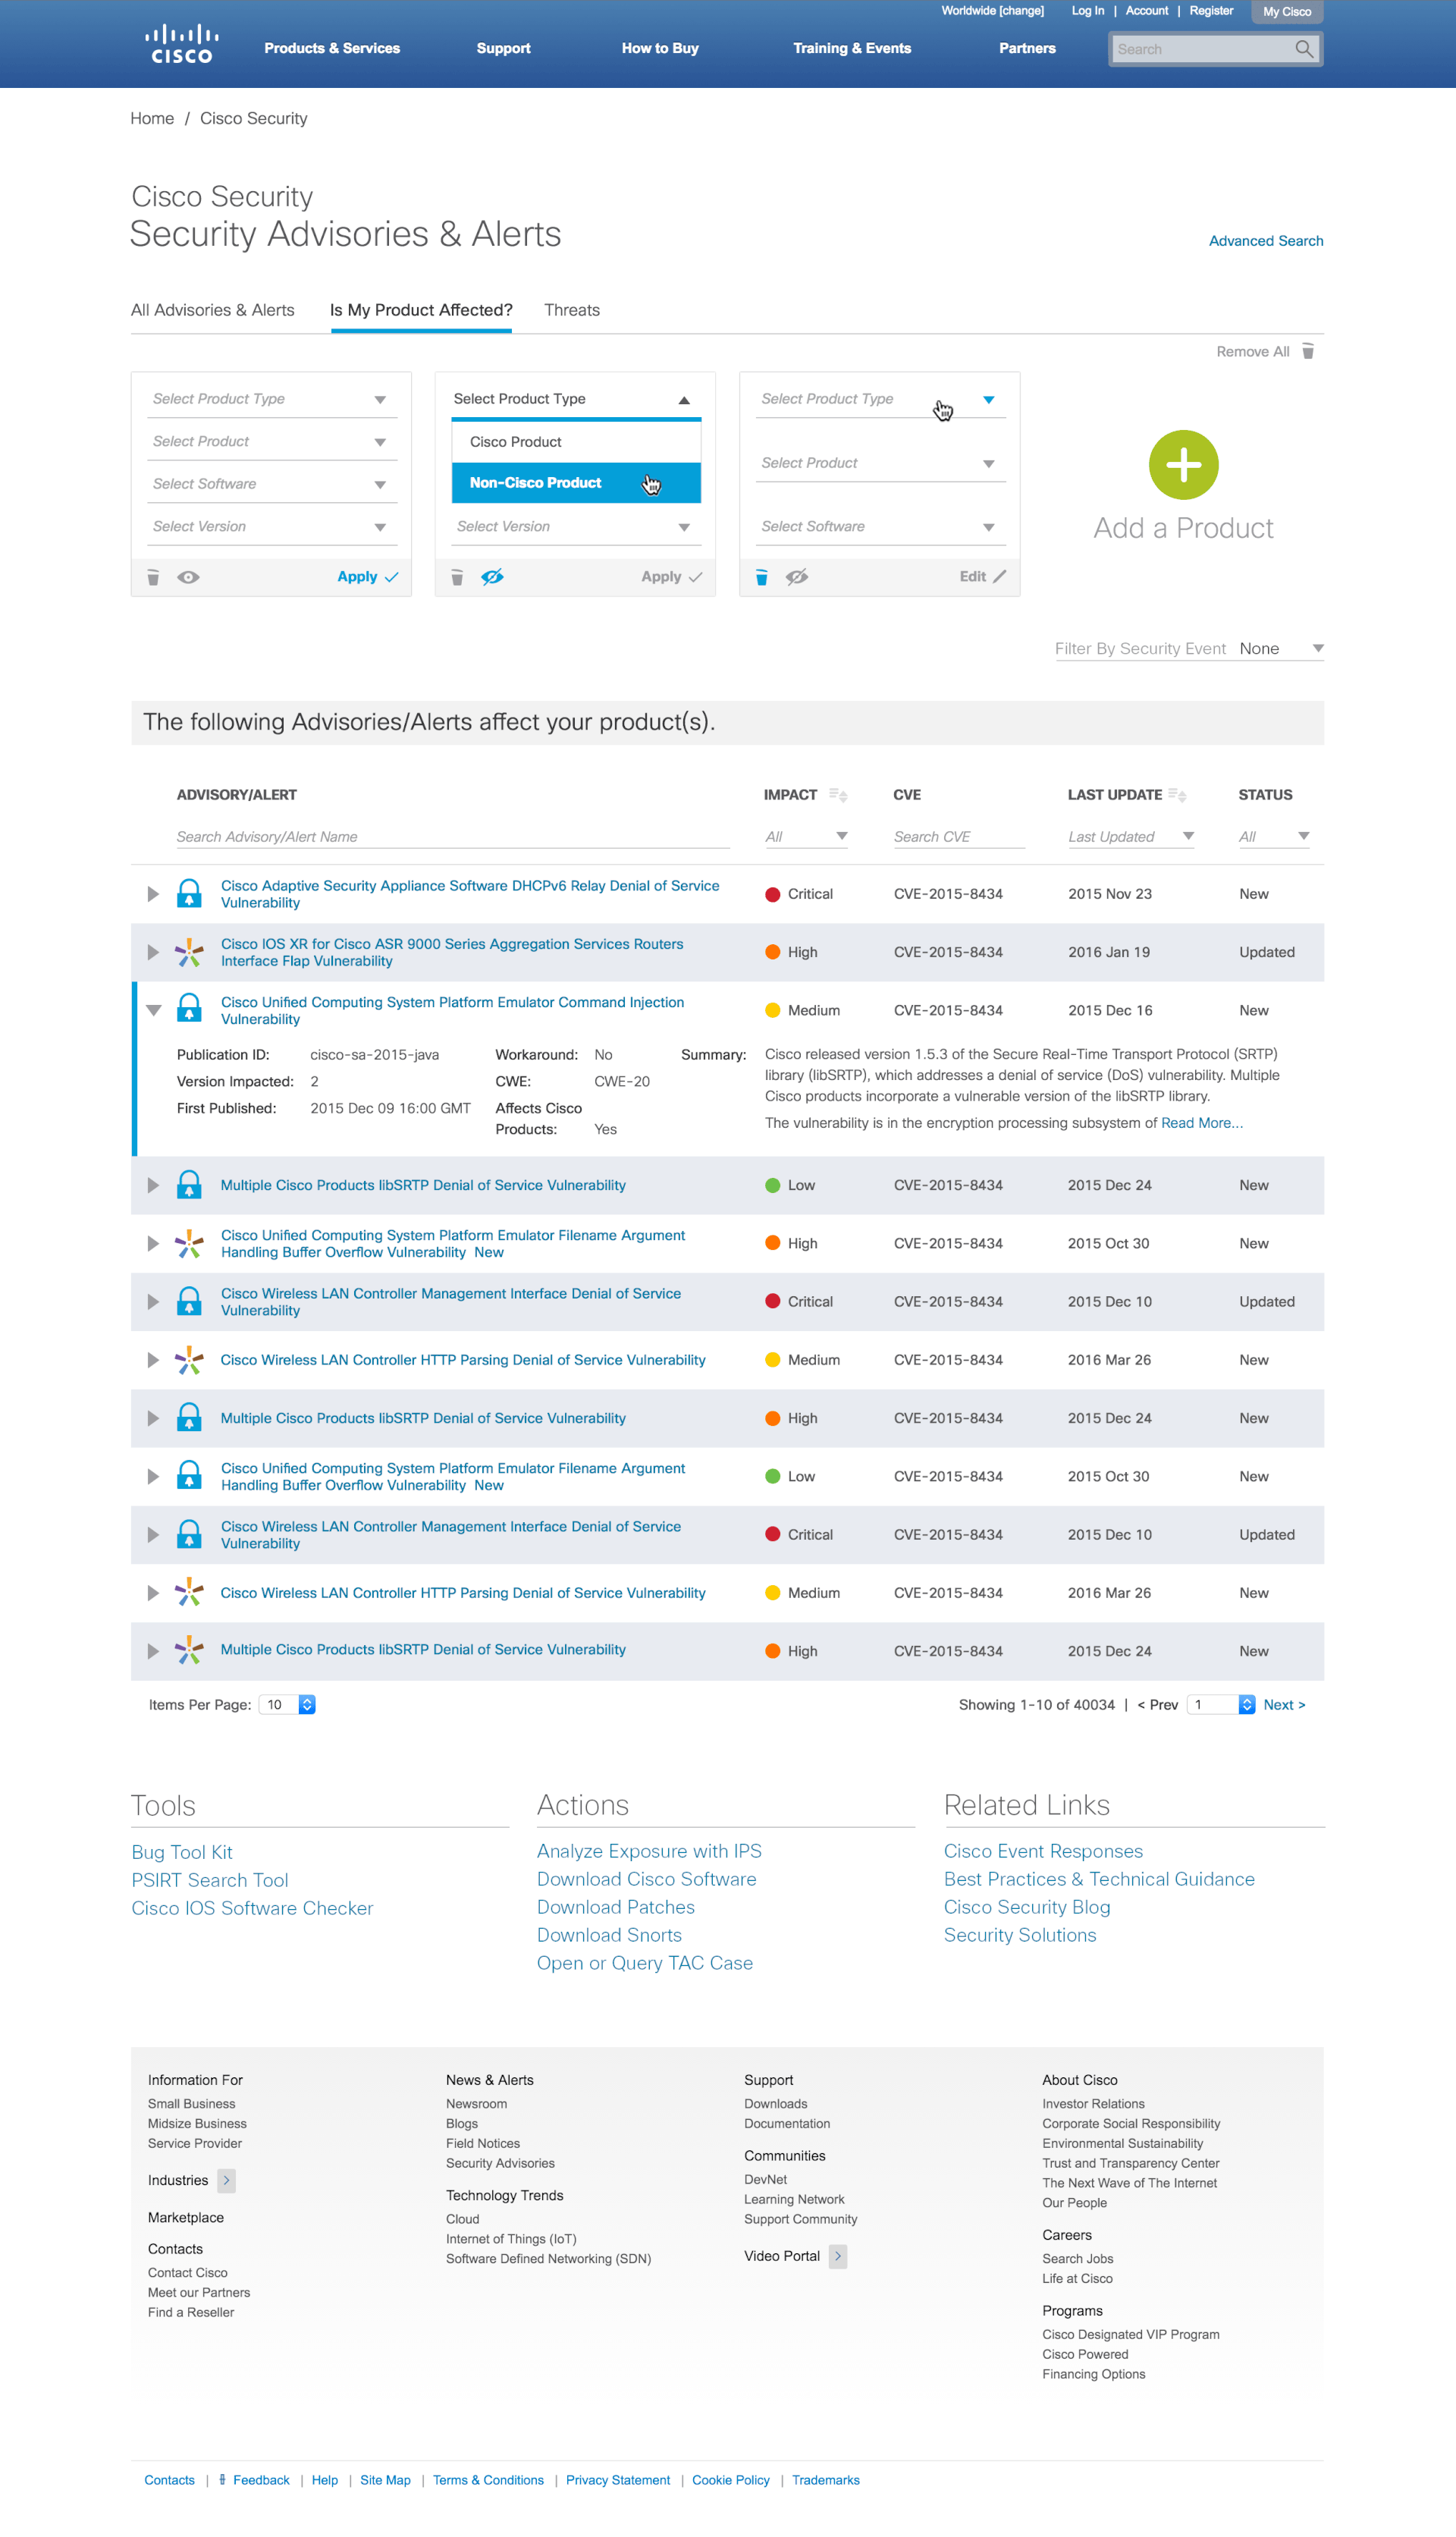This screenshot has height=2537, width=1456.
Task: Expand the IOS XR ASR 9000 advisory row
Action: pyautogui.click(x=153, y=952)
